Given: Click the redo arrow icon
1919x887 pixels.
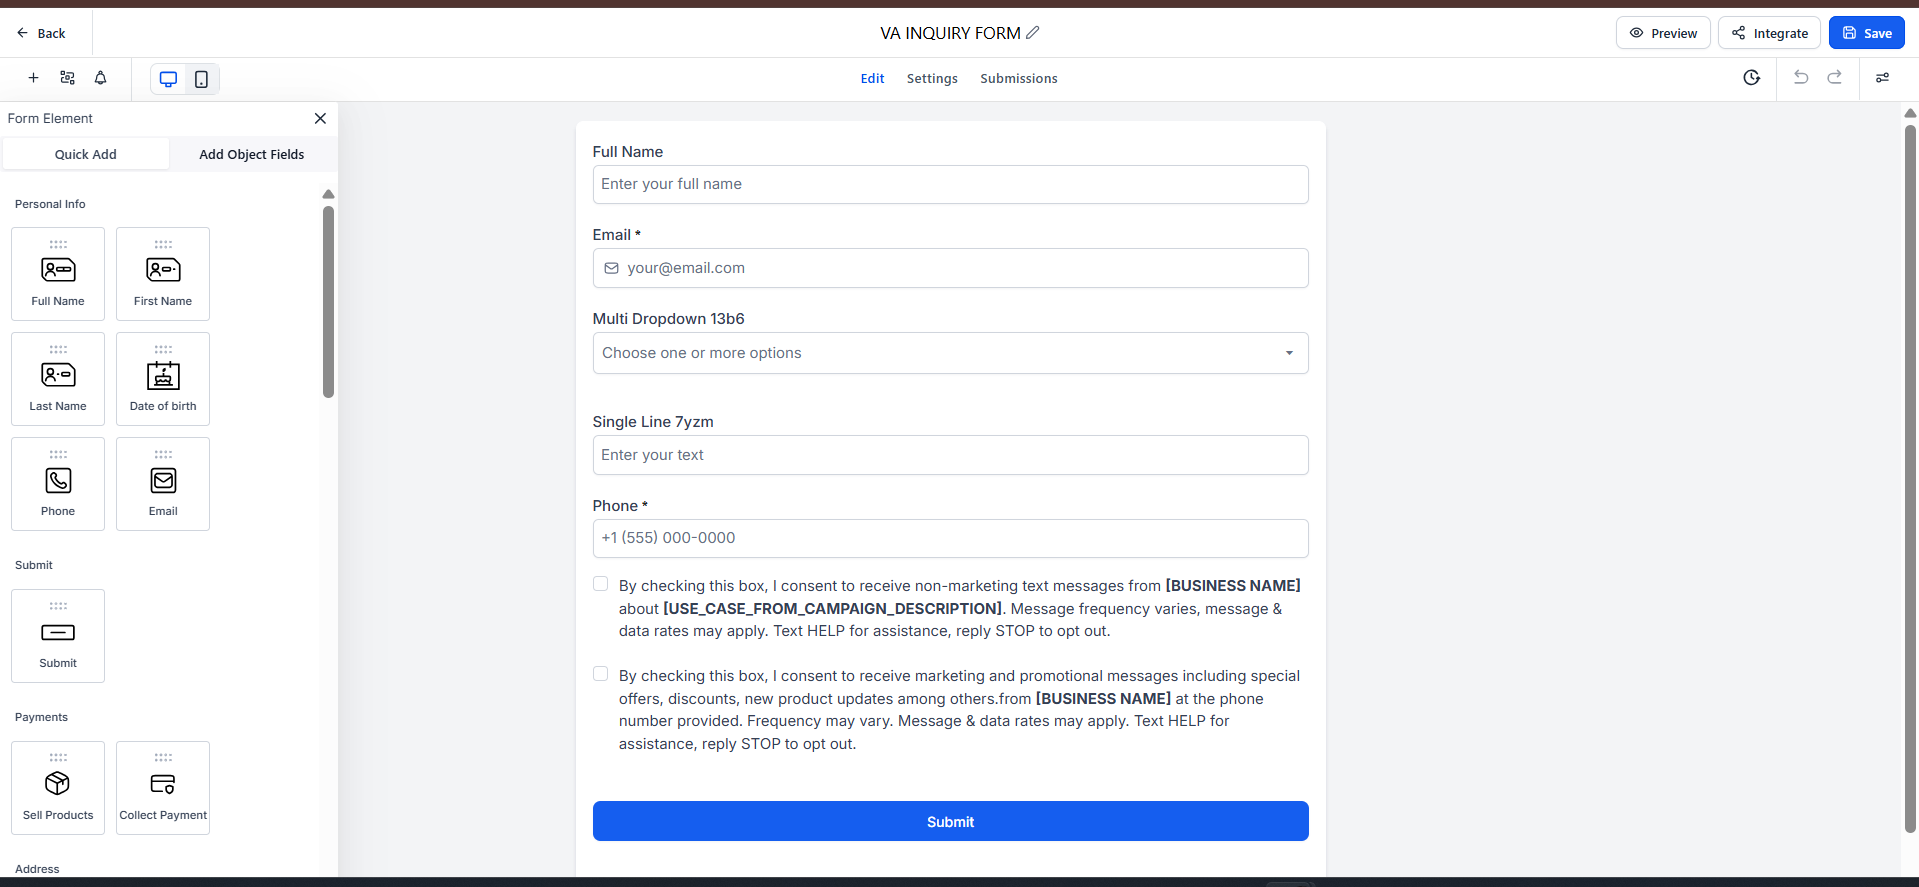Looking at the screenshot, I should pyautogui.click(x=1834, y=78).
